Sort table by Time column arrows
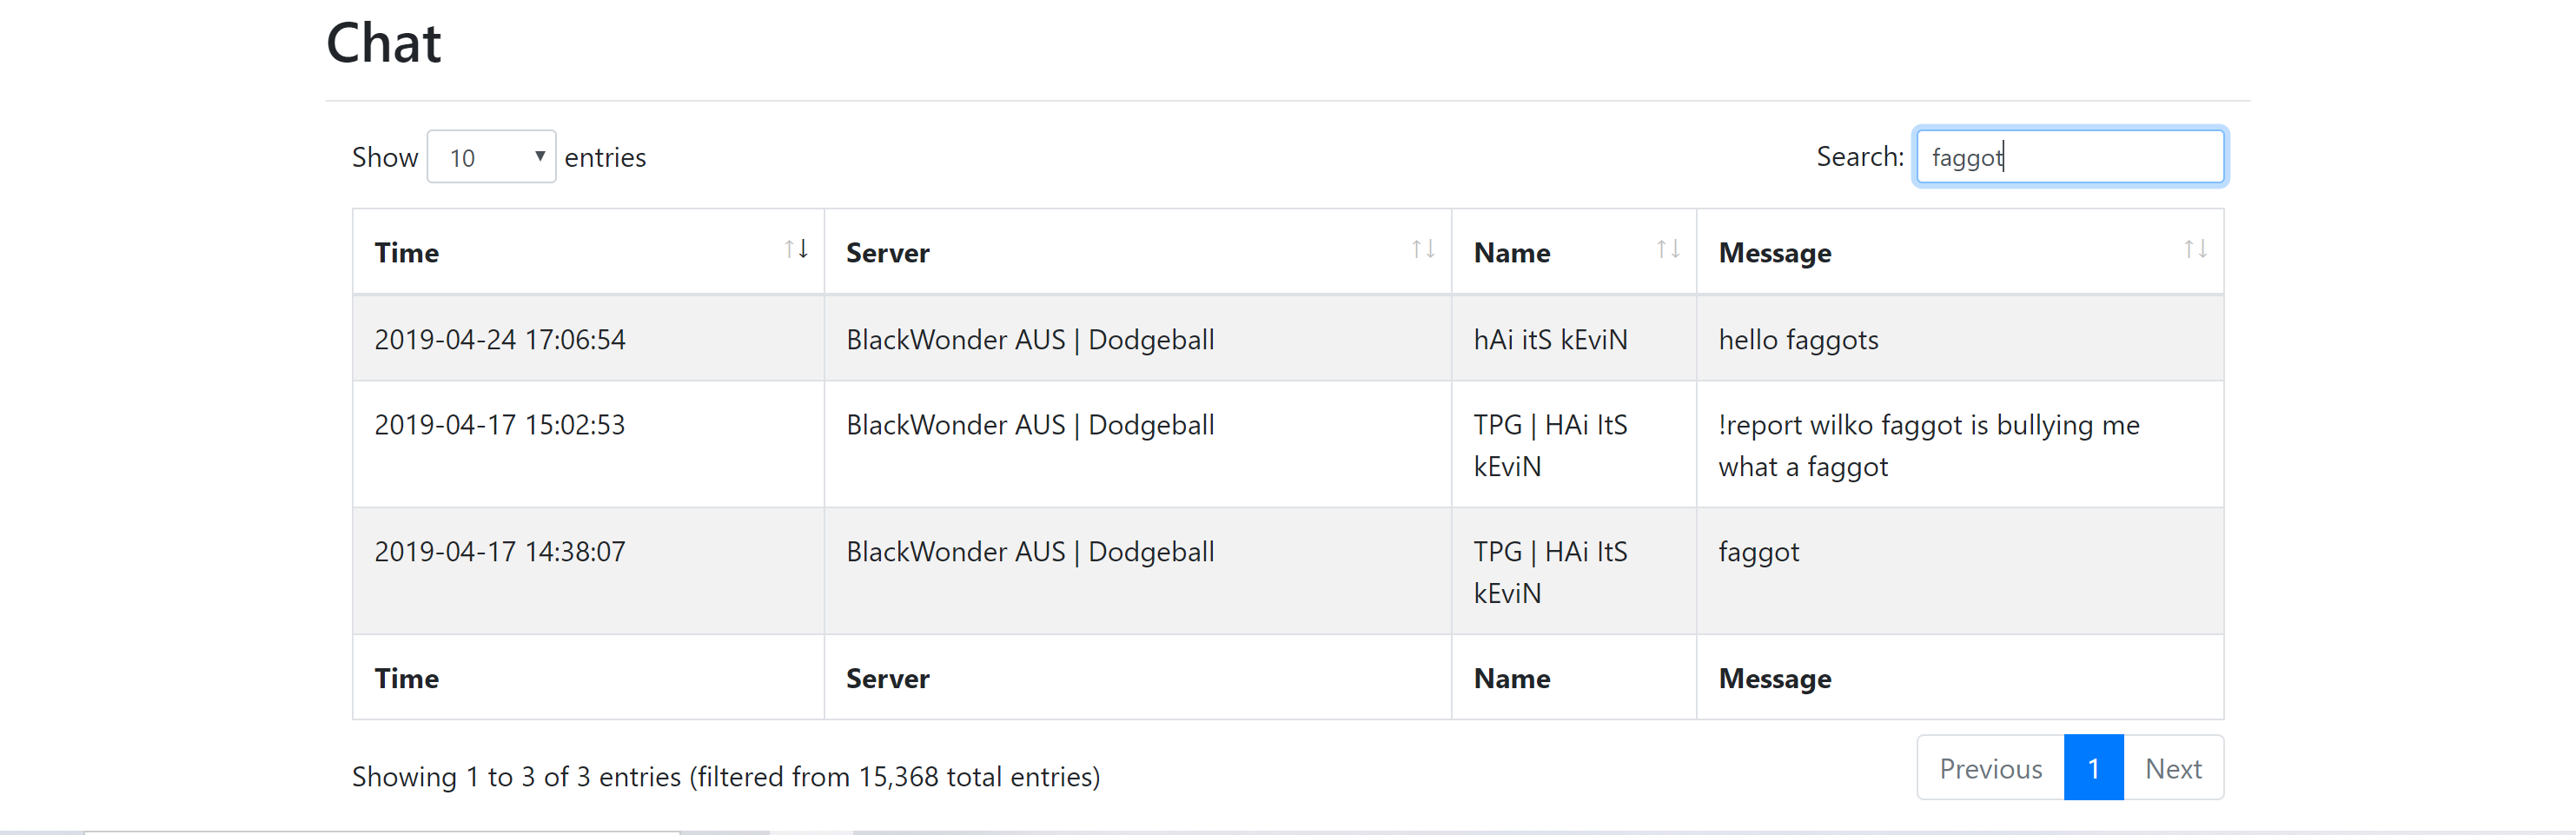The width and height of the screenshot is (2576, 835). [796, 249]
